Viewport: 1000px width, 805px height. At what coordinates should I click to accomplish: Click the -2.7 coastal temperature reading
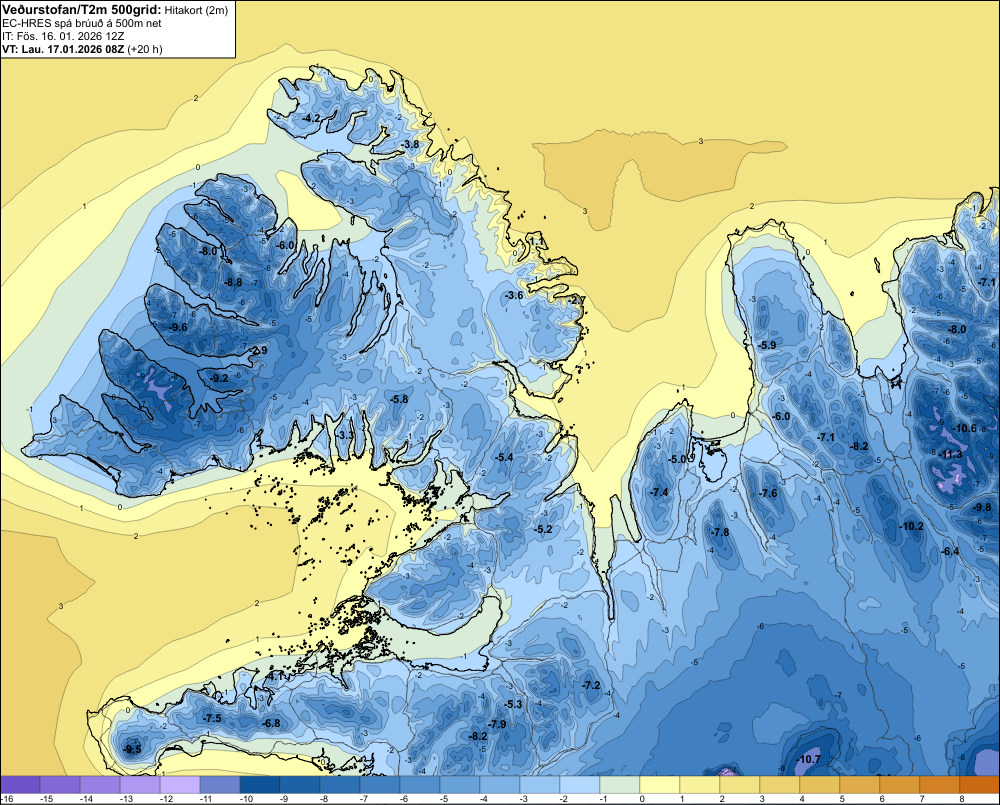point(576,300)
